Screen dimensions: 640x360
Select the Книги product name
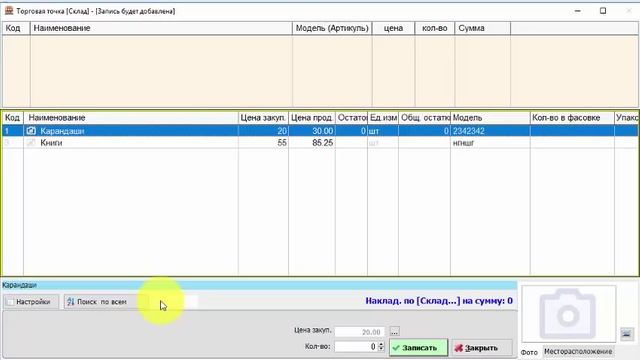click(51, 143)
